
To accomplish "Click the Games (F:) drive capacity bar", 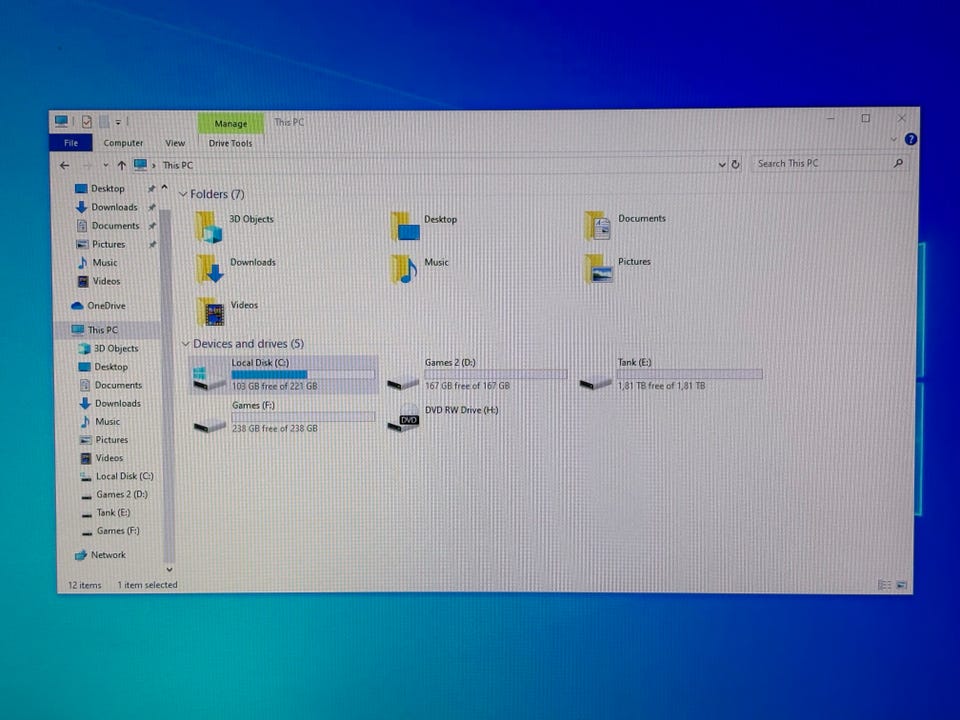I will pyautogui.click(x=303, y=417).
